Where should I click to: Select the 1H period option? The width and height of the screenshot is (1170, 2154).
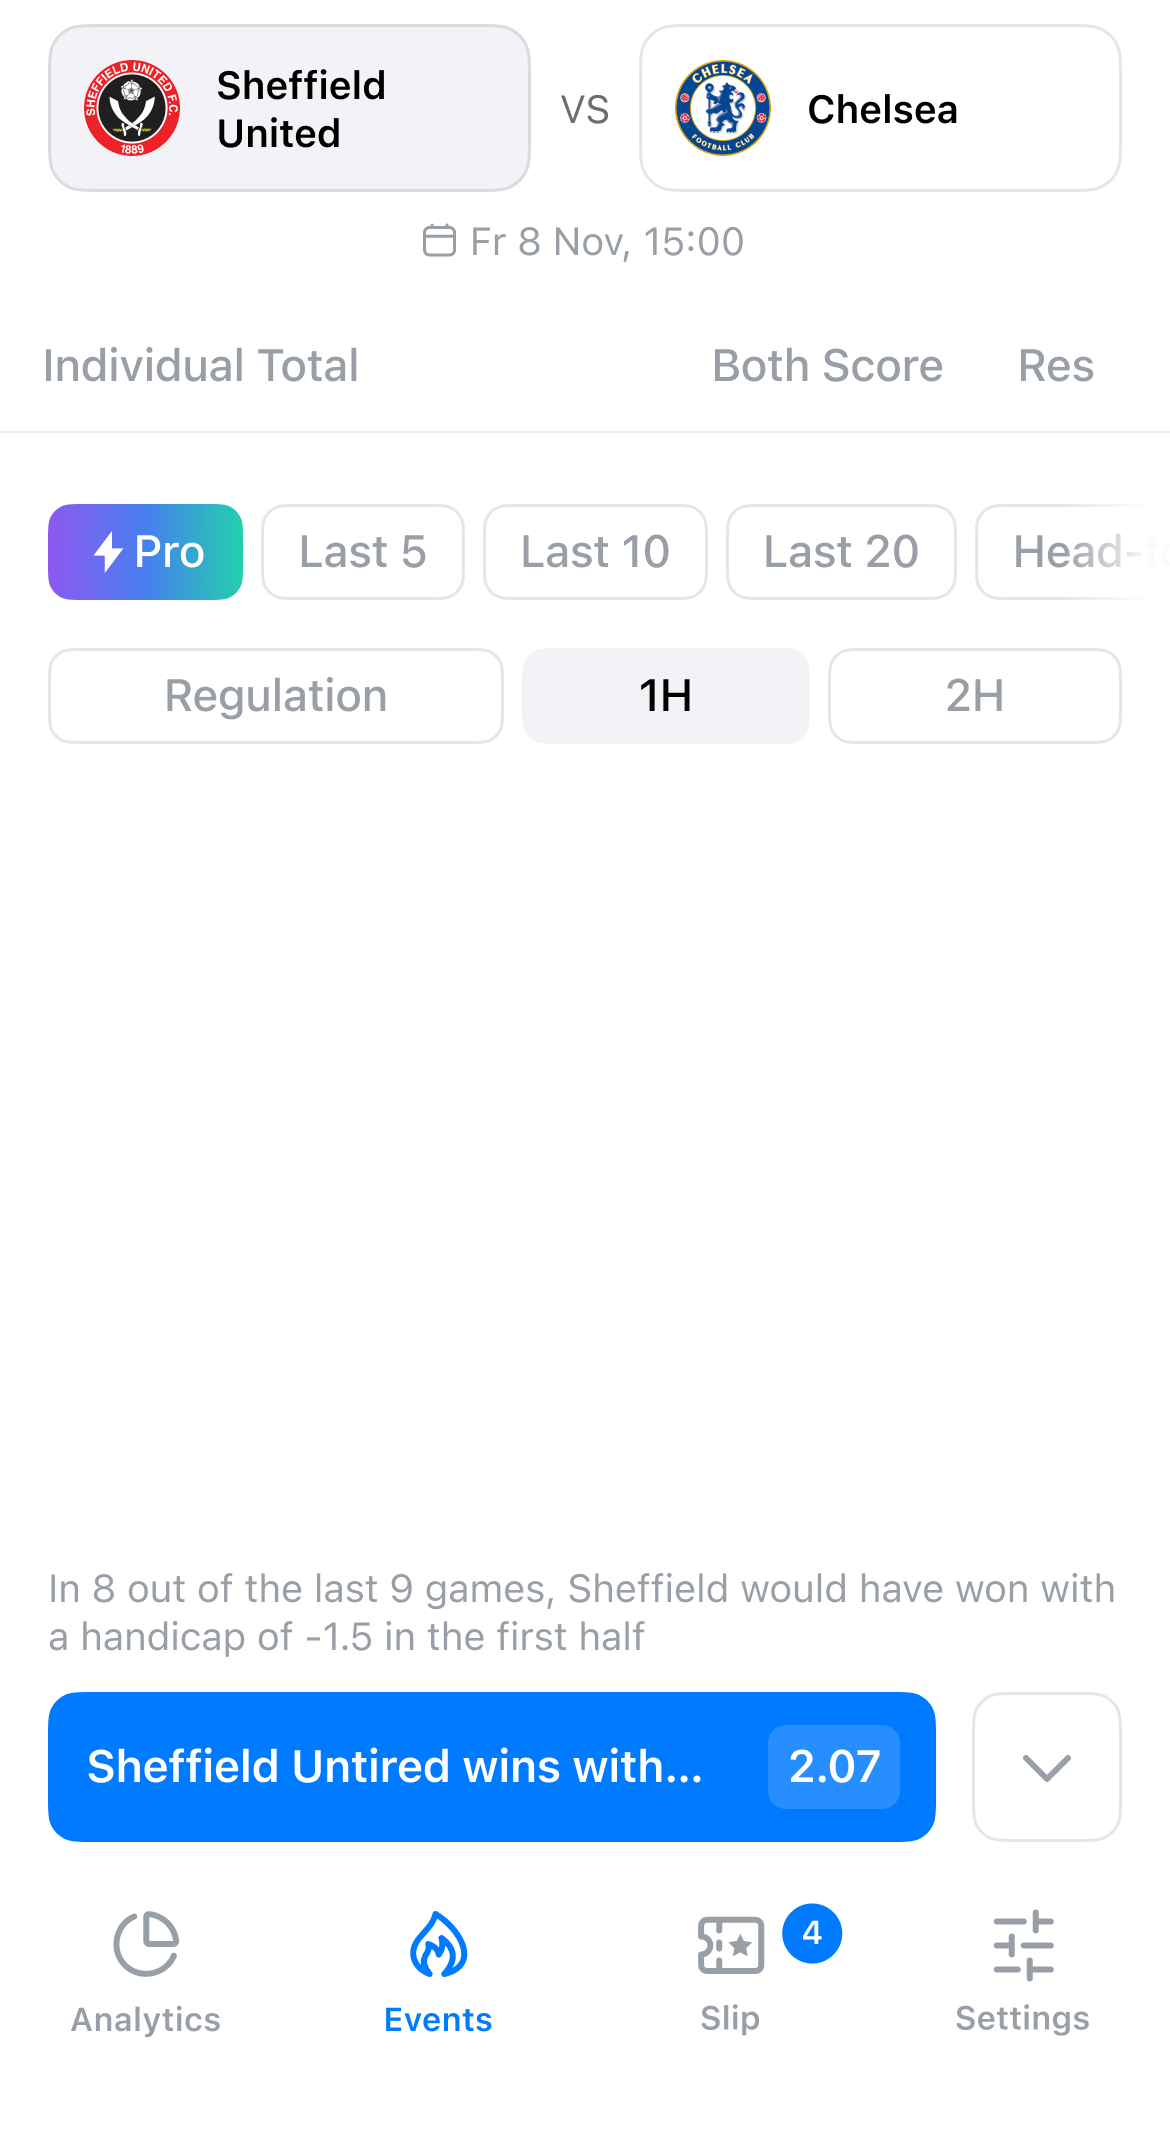(666, 696)
